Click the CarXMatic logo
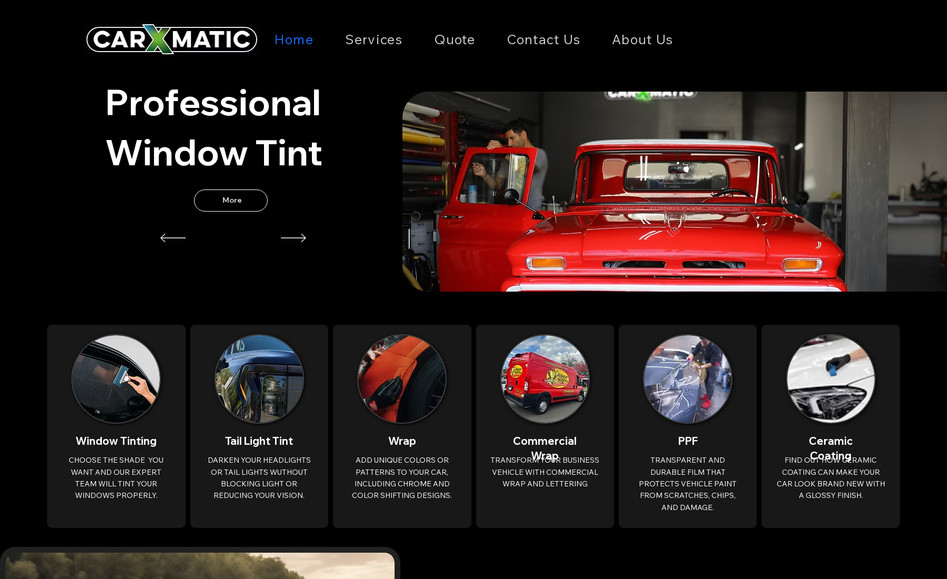The width and height of the screenshot is (947, 579). click(170, 39)
